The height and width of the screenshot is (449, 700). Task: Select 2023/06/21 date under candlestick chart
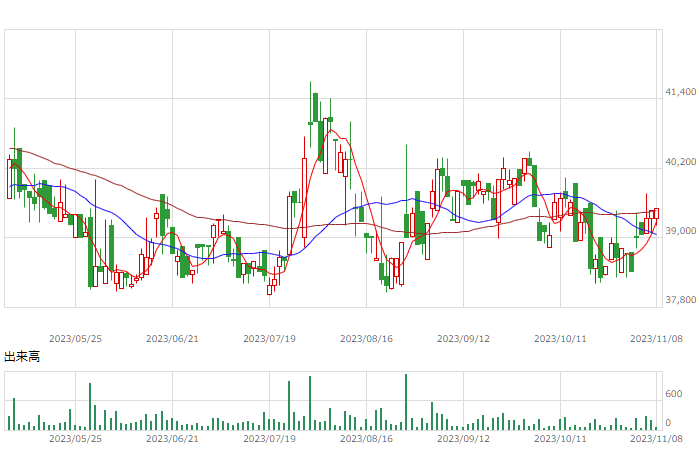172,339
